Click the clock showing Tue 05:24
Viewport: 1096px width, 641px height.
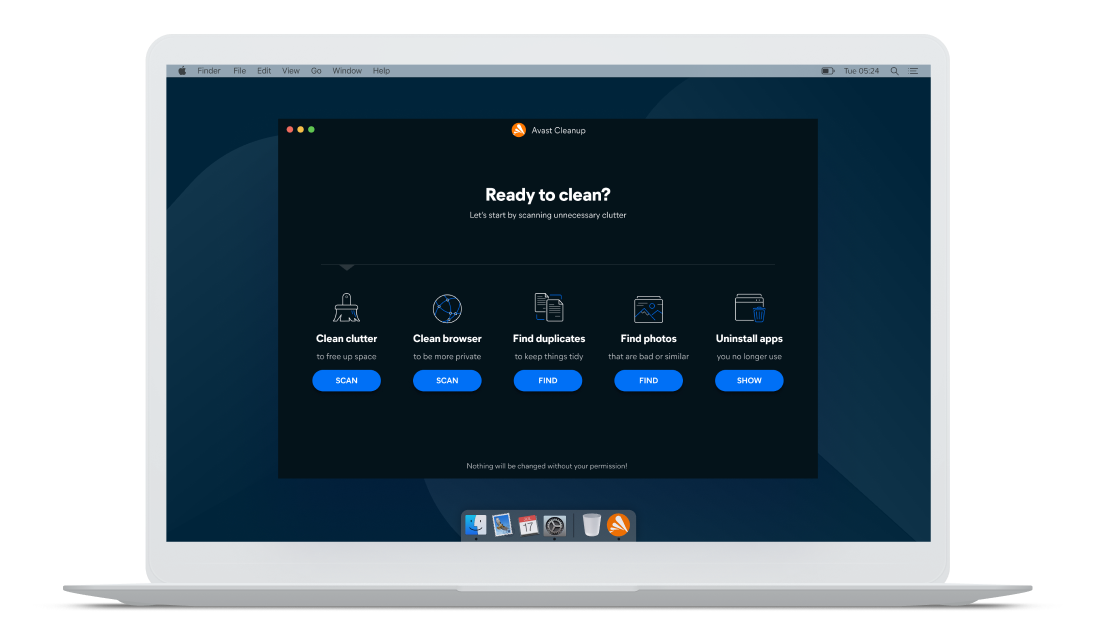(861, 71)
